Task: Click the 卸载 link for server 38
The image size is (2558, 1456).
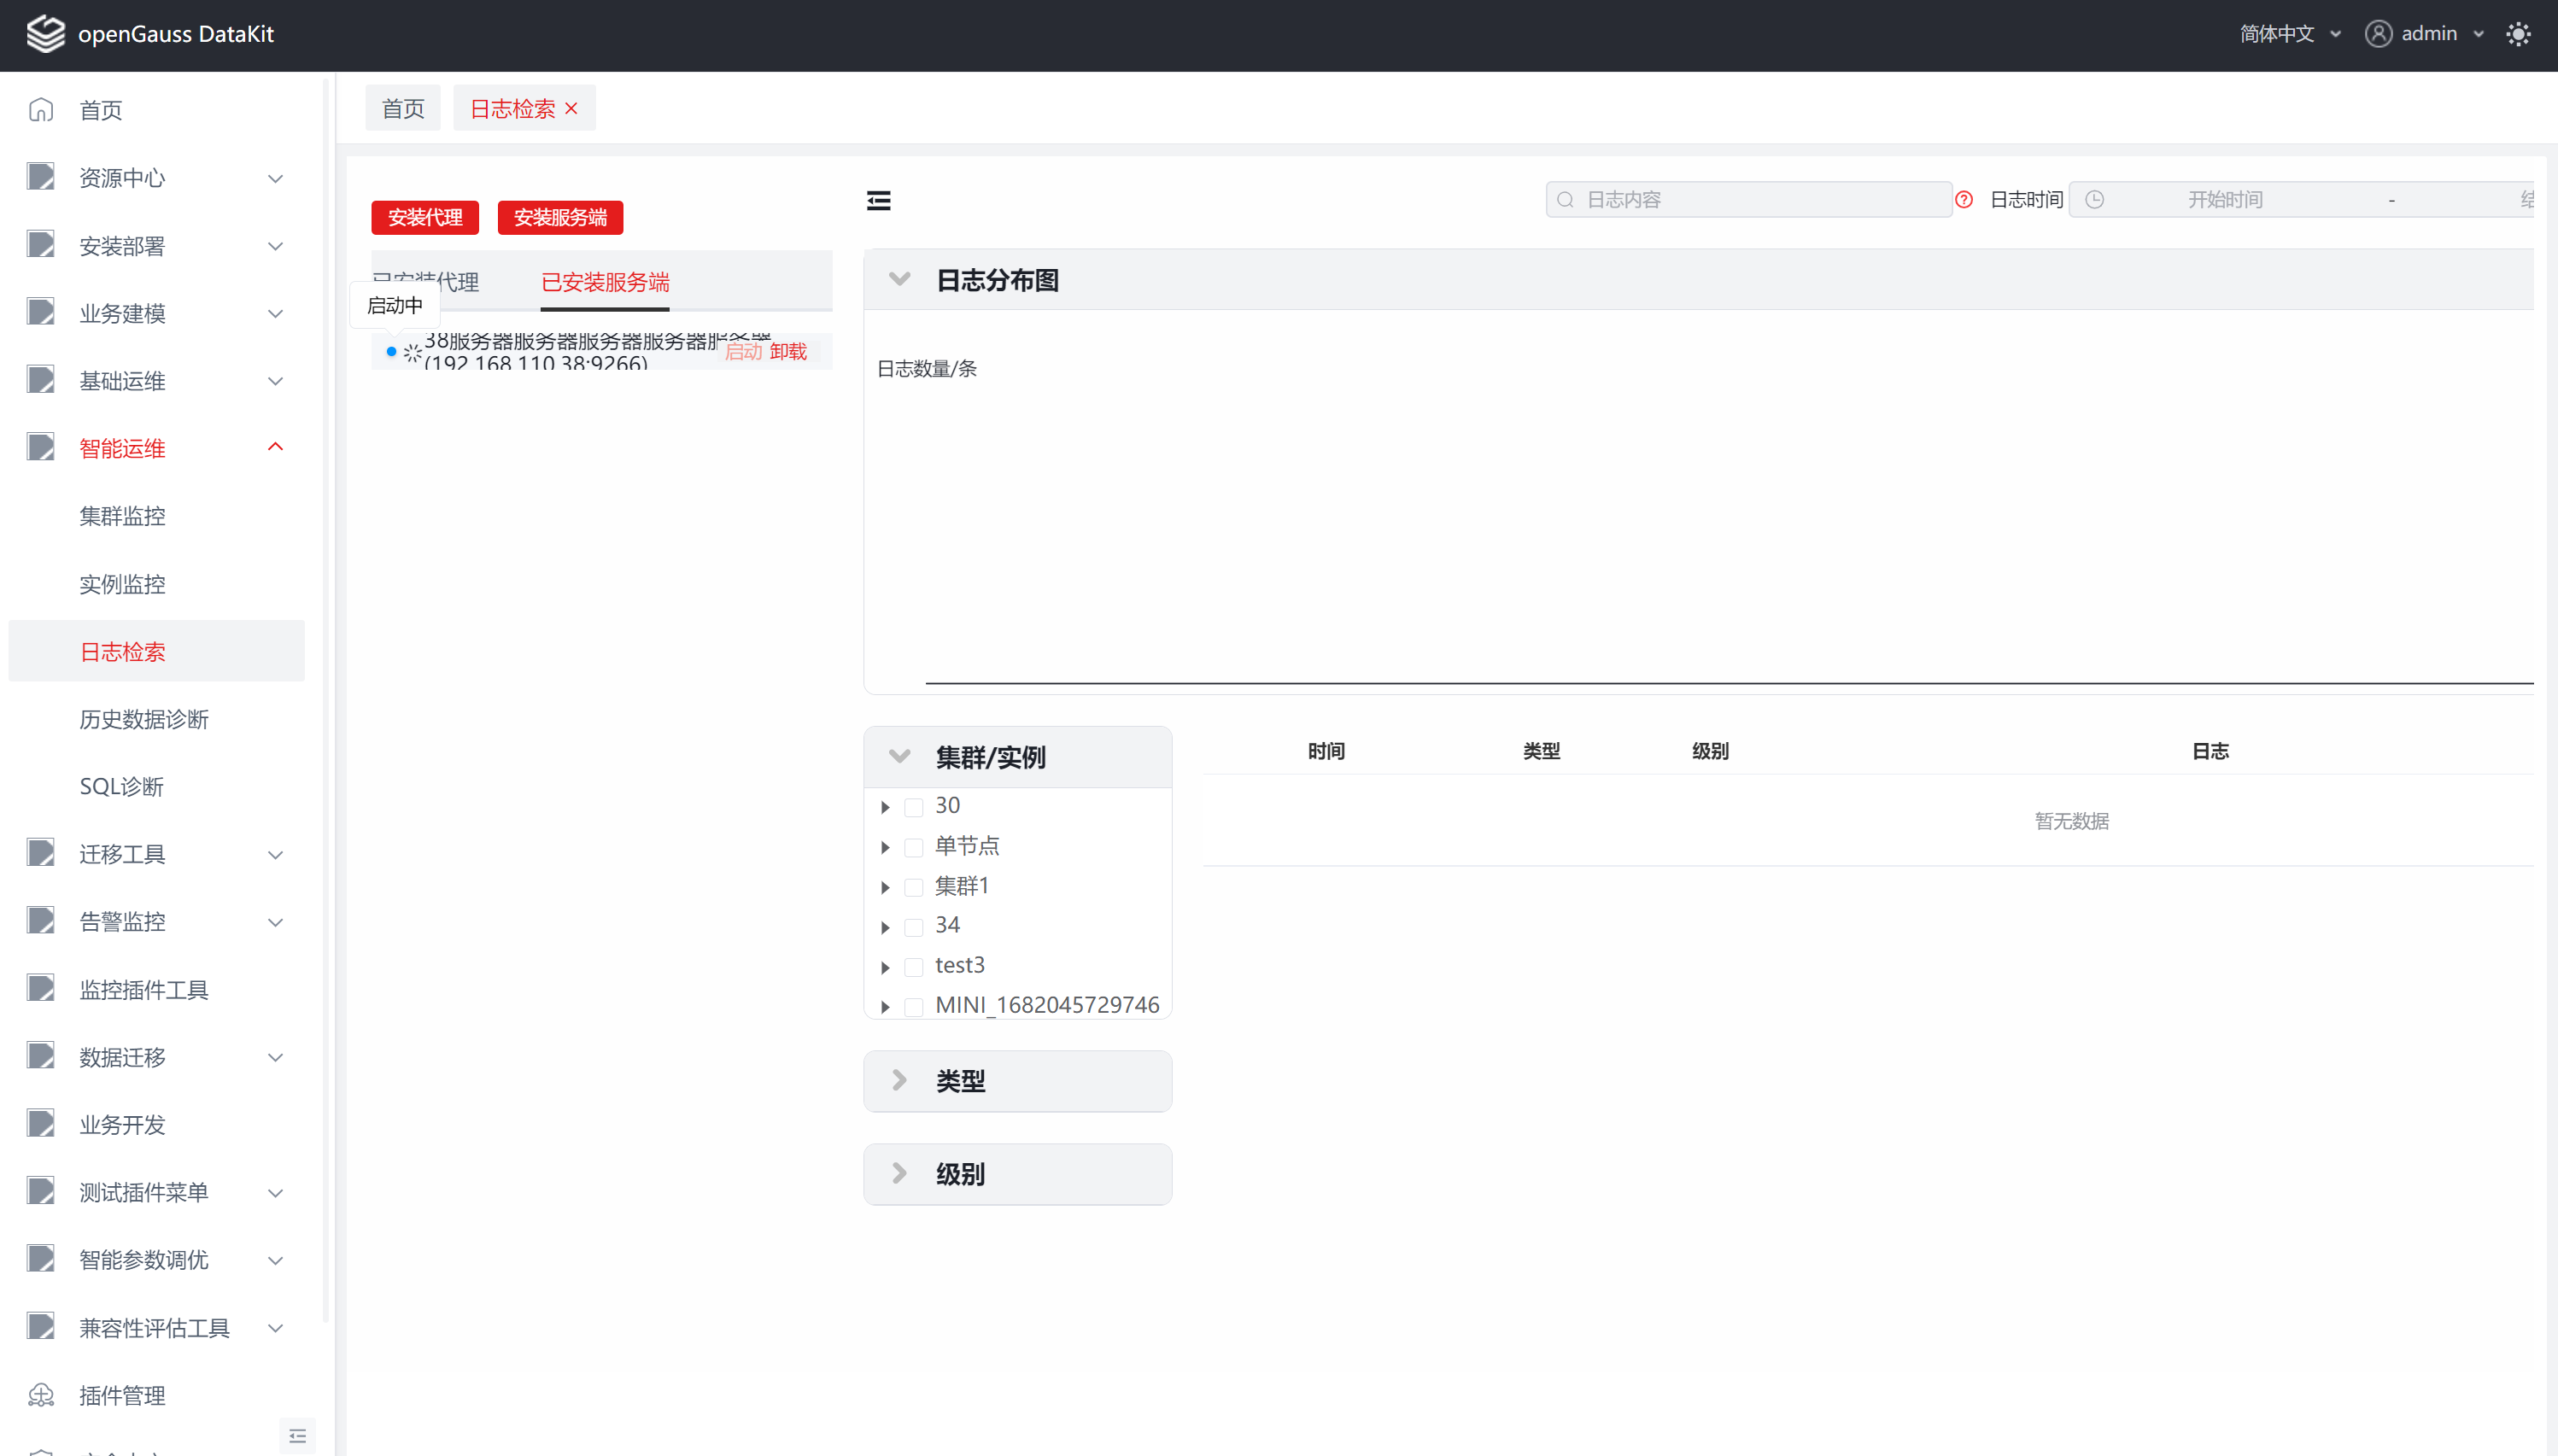Action: pyautogui.click(x=788, y=351)
